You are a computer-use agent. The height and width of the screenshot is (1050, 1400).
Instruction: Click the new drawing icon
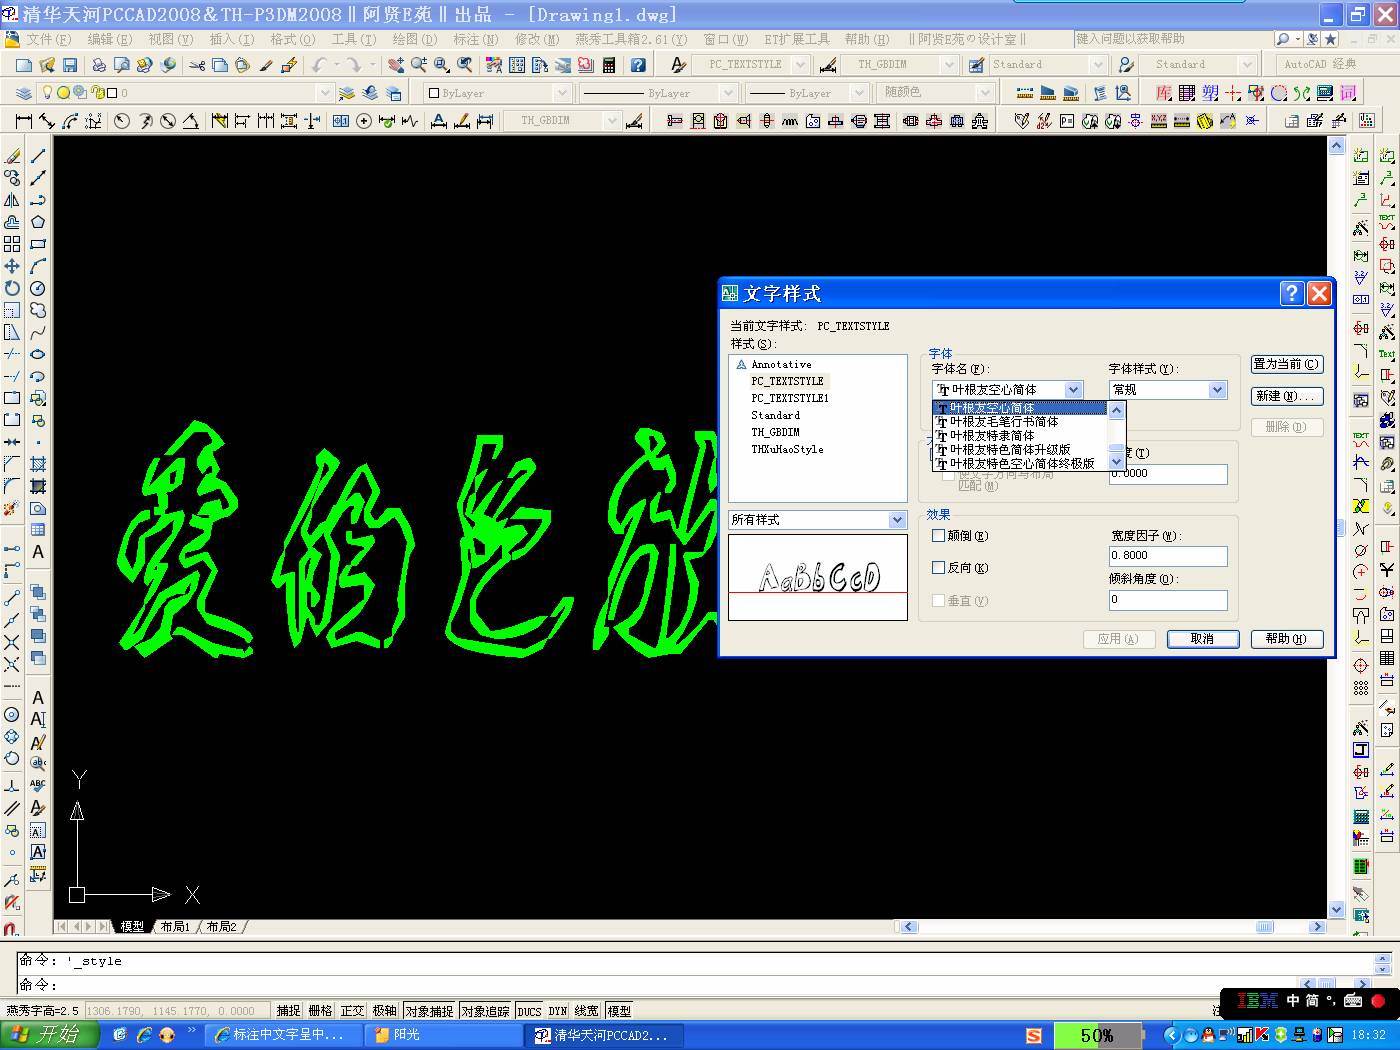coord(24,65)
